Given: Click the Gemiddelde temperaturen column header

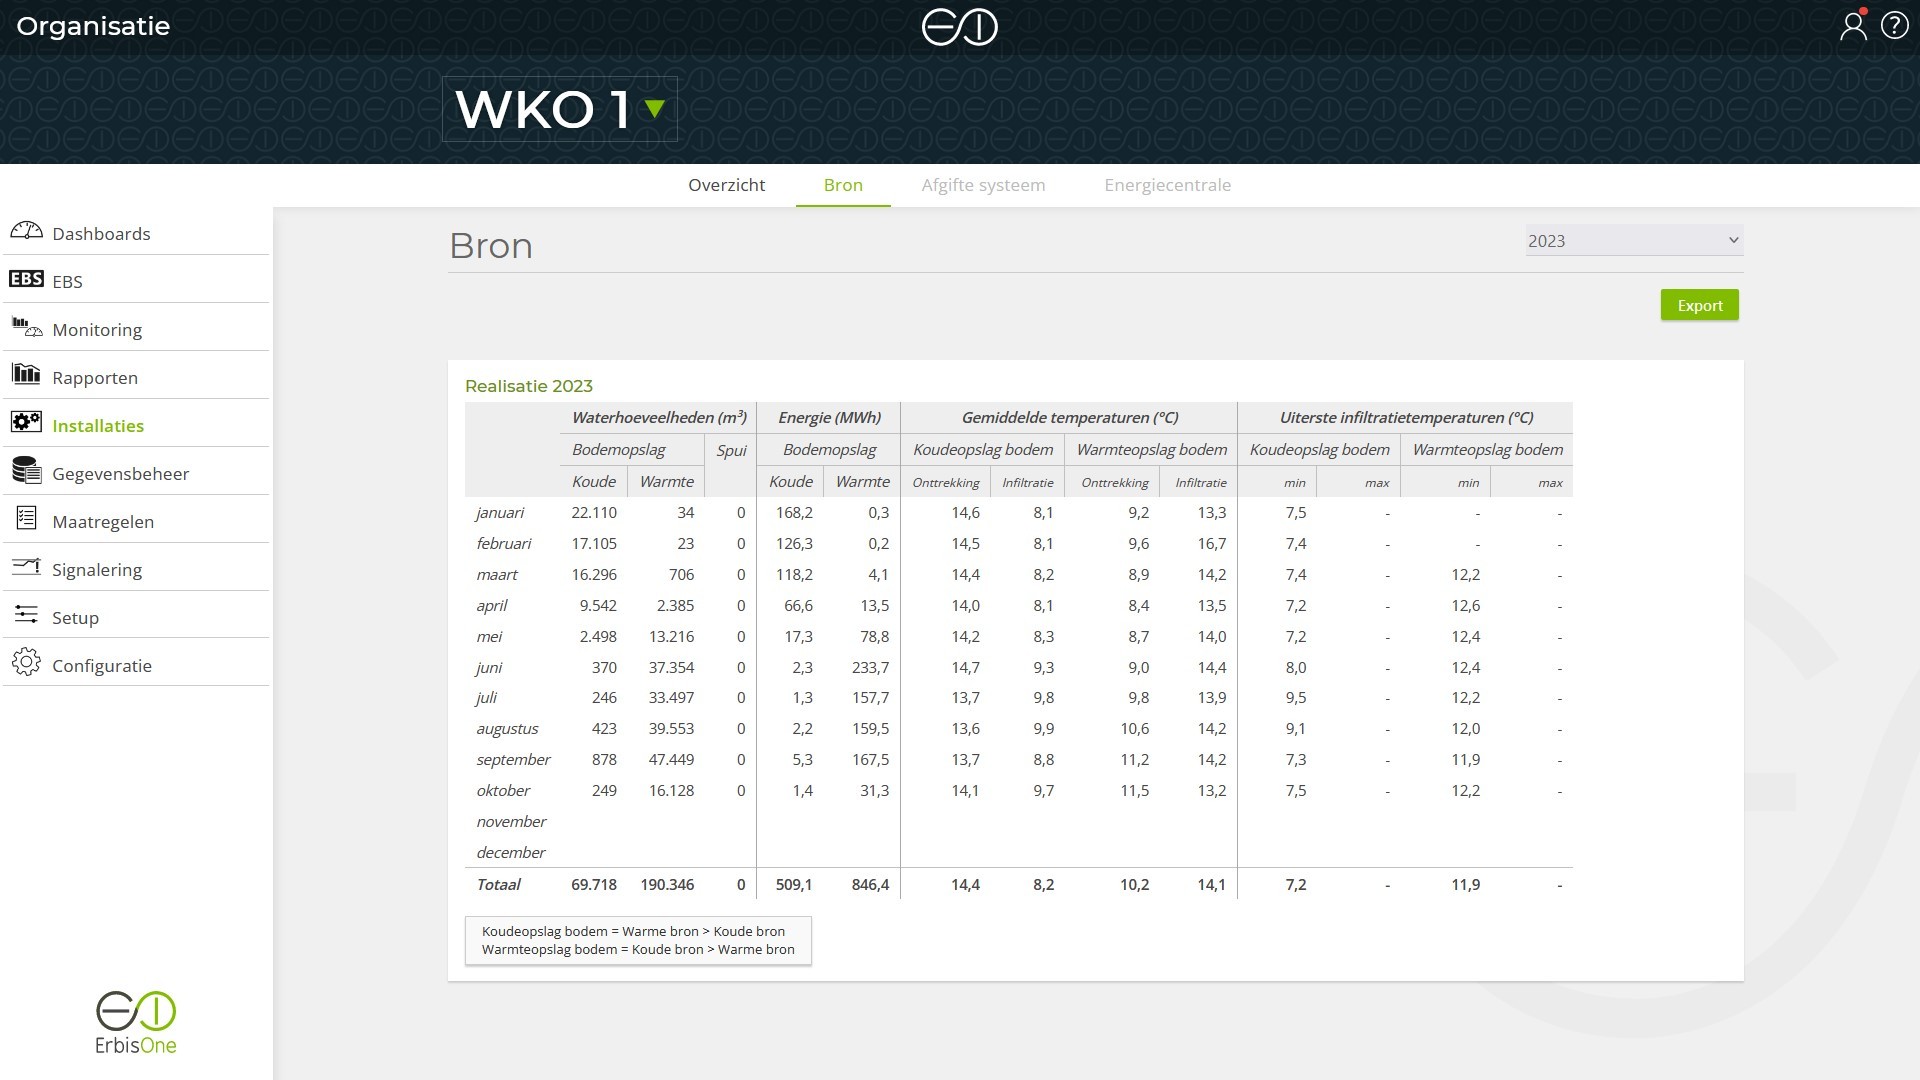Looking at the screenshot, I should point(1069,418).
